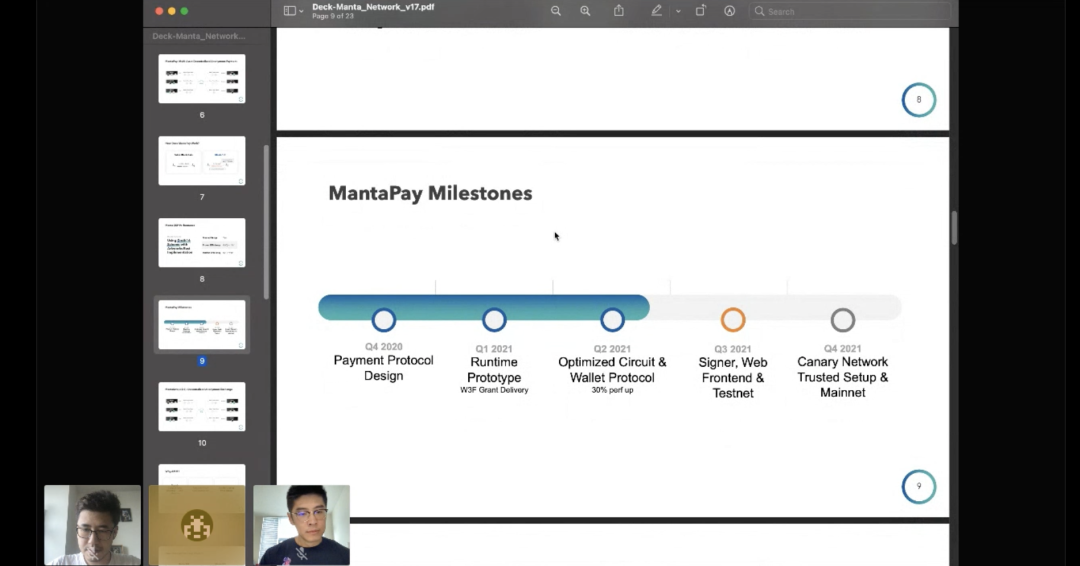Screen dimensions: 1080x566
Task: Click the sidebar vertical scrollbar
Action: (x=266, y=222)
